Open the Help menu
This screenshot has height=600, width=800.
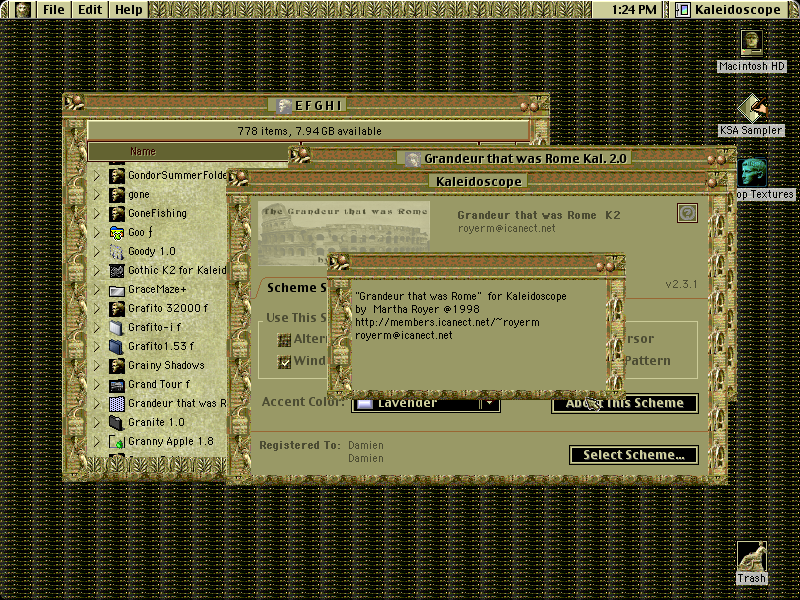(129, 10)
